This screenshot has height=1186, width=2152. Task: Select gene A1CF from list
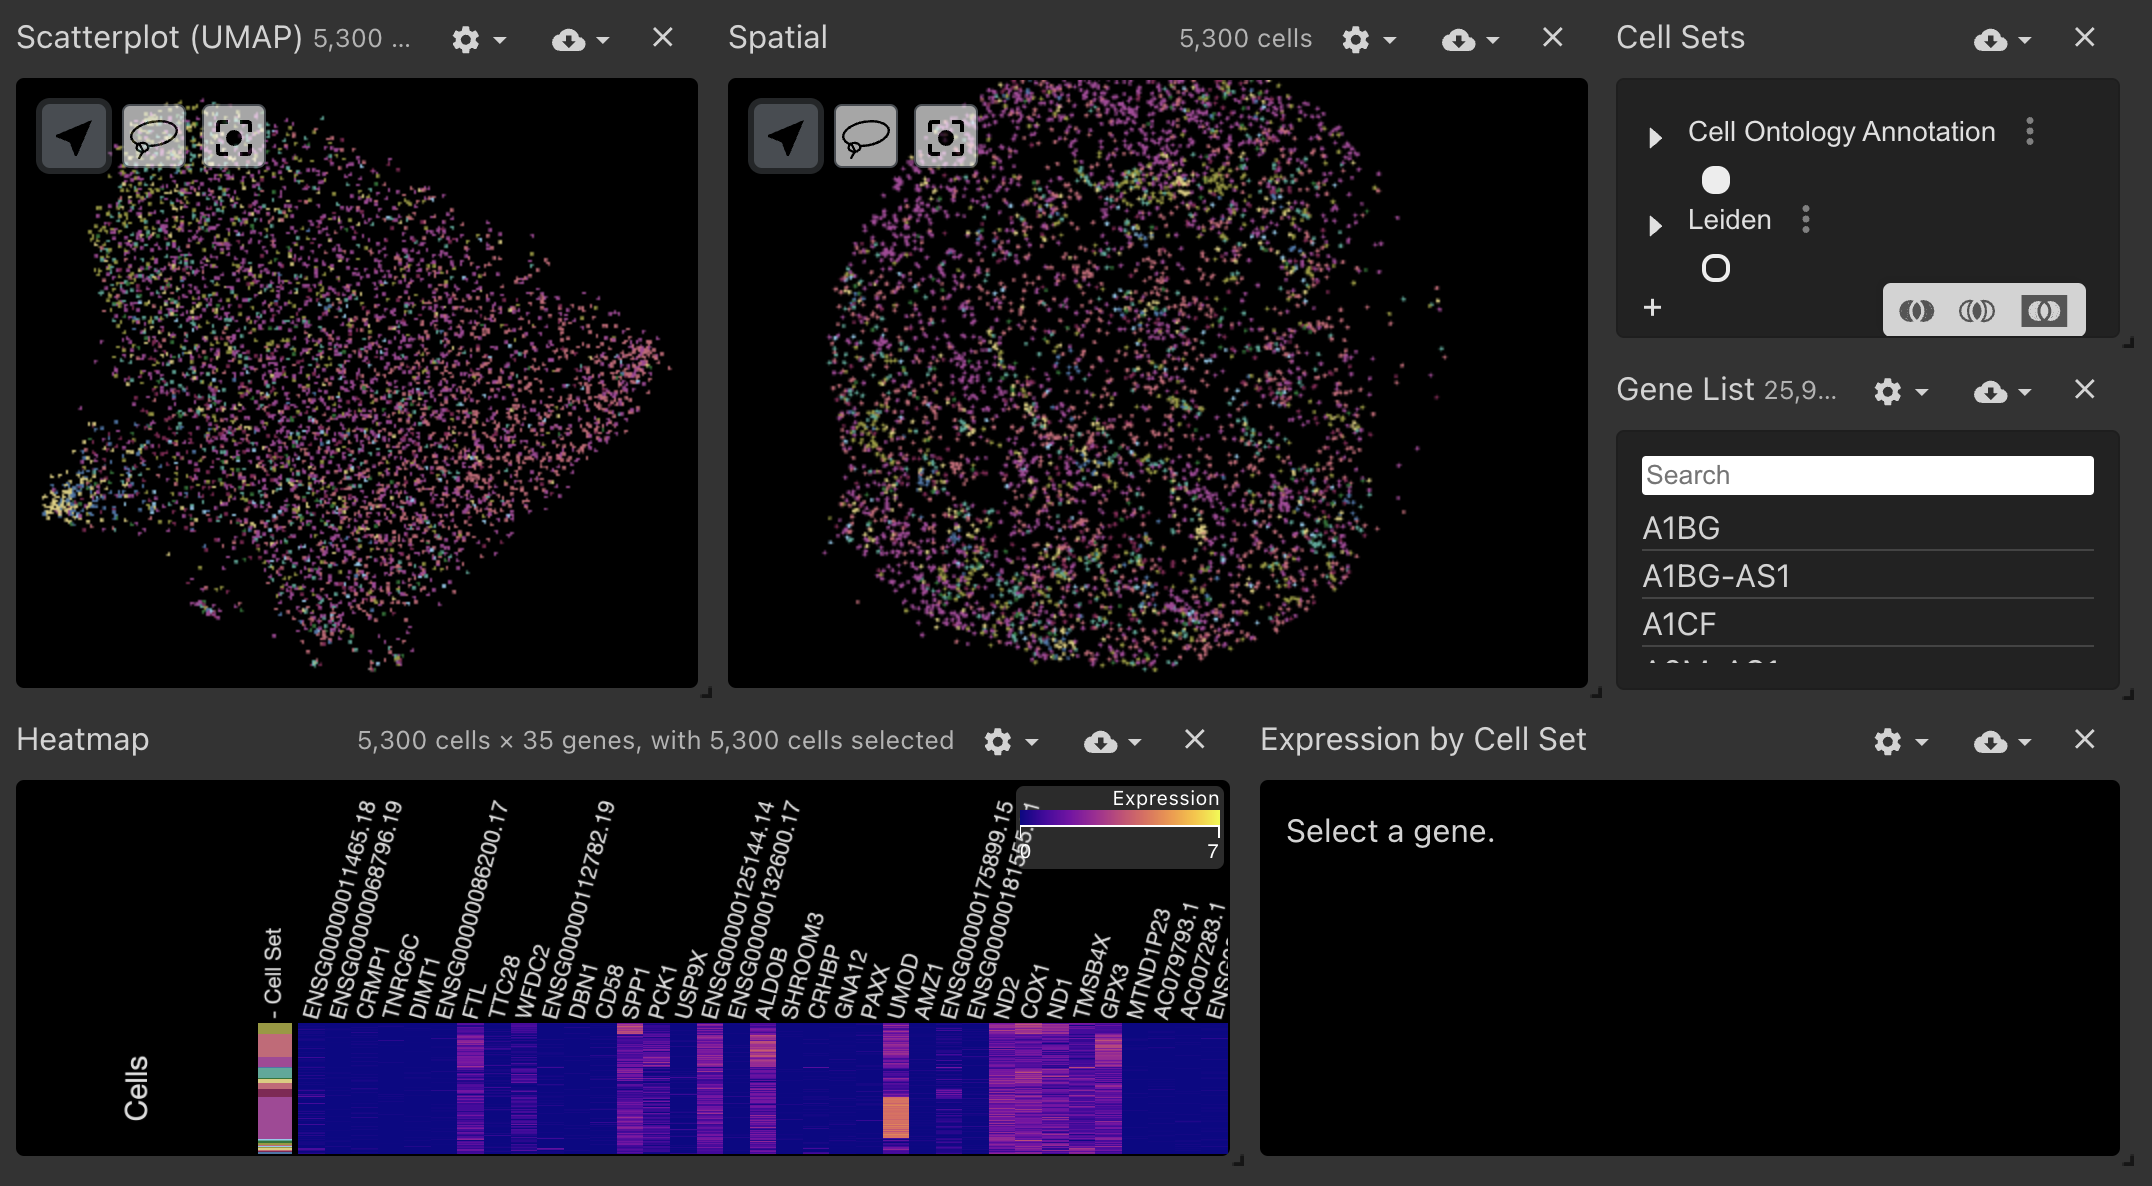coord(1679,624)
